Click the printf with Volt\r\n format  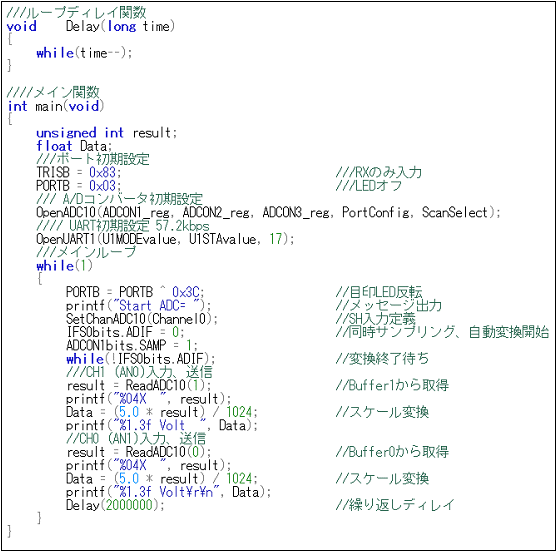click(x=168, y=492)
